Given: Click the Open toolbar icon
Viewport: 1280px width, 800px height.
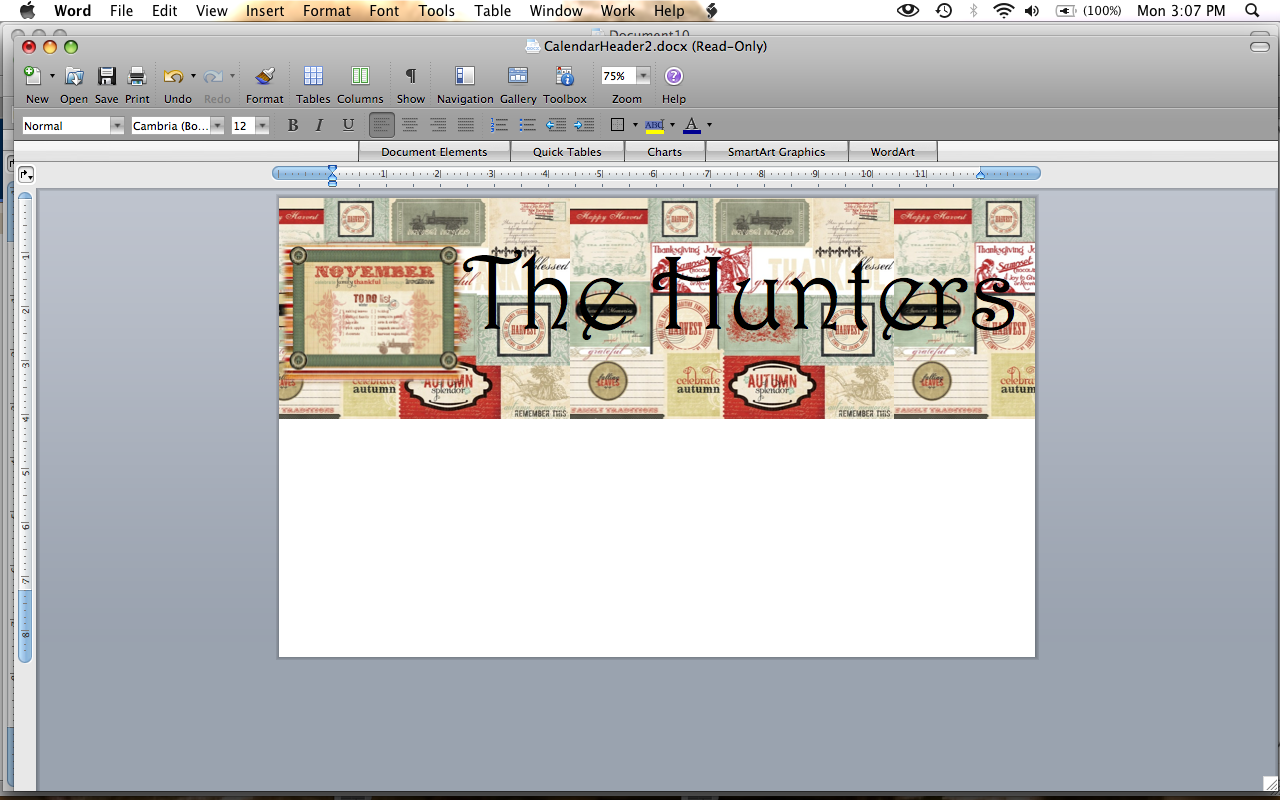Looking at the screenshot, I should [74, 76].
